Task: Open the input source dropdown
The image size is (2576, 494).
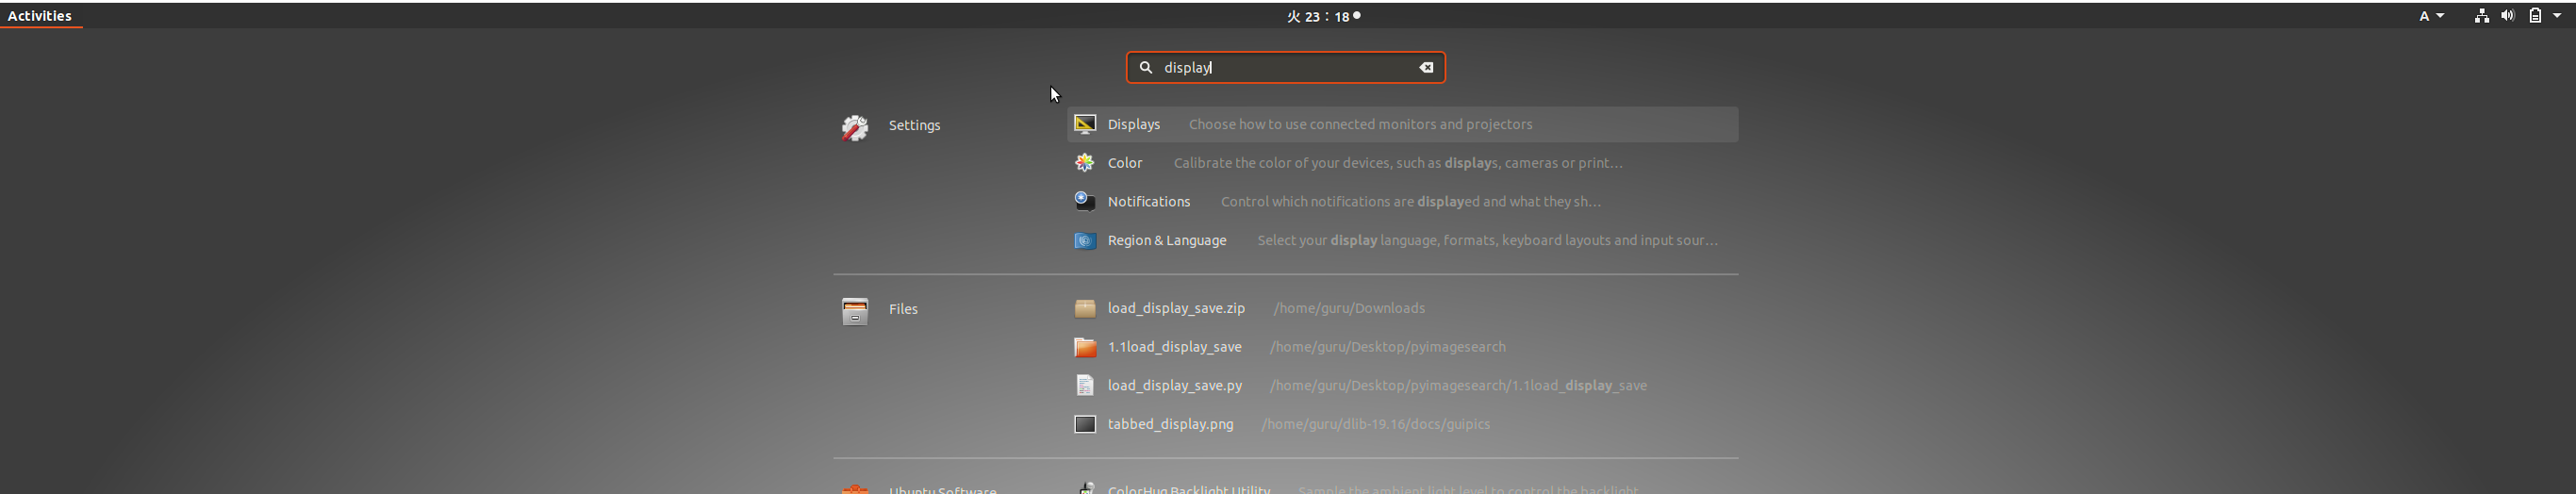Action: tap(2431, 16)
